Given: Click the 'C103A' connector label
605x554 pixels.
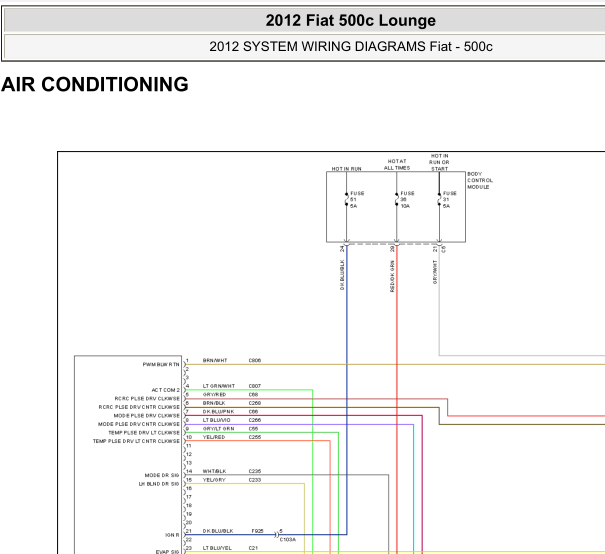Looking at the screenshot, I should 287,539.
